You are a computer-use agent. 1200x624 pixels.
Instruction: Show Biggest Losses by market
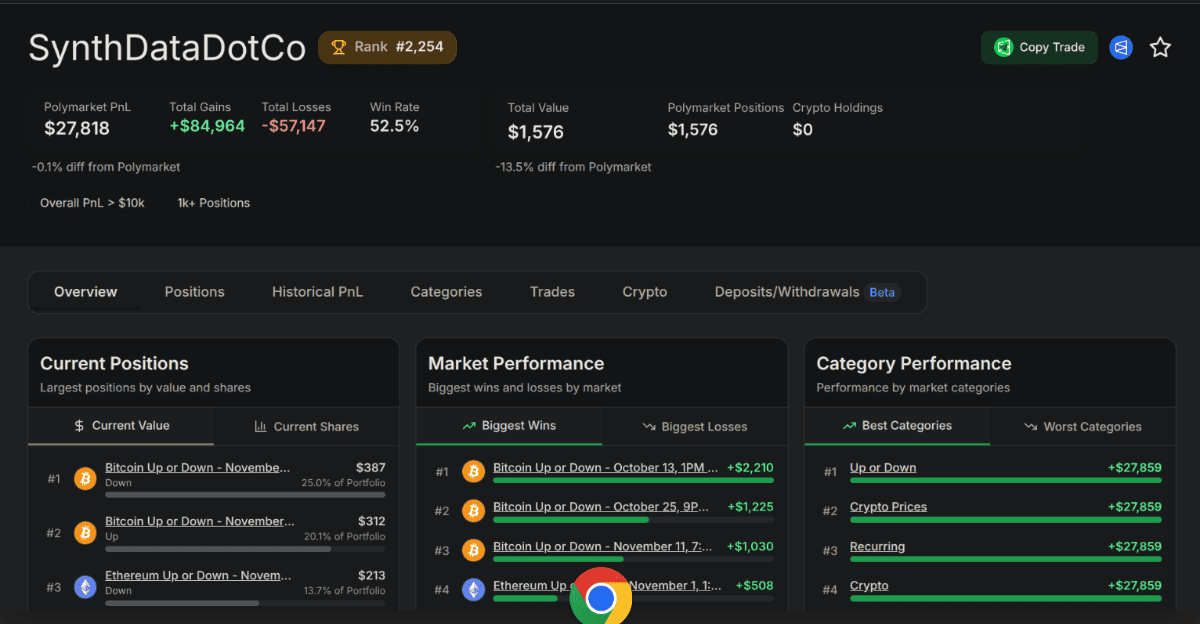694,426
